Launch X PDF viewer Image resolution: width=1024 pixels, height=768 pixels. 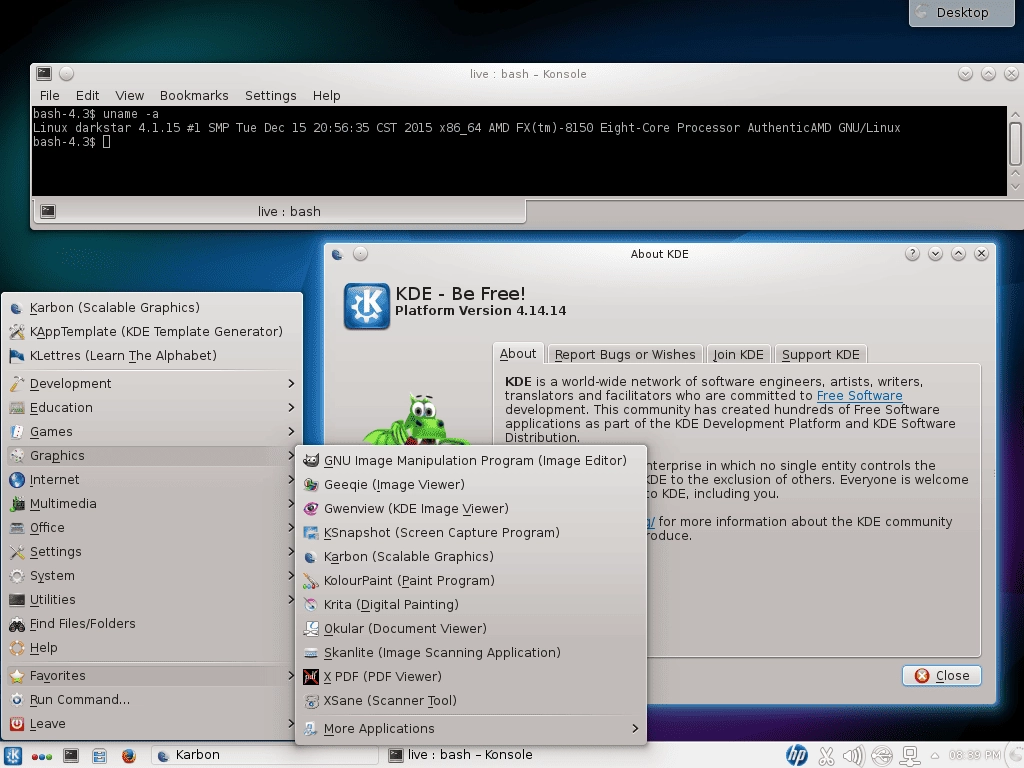[x=470, y=677]
